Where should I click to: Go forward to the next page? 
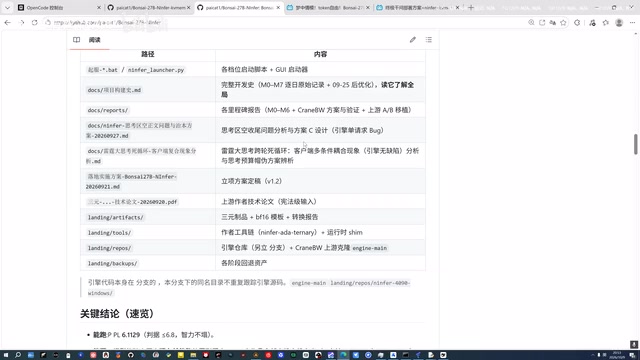click(21, 22)
